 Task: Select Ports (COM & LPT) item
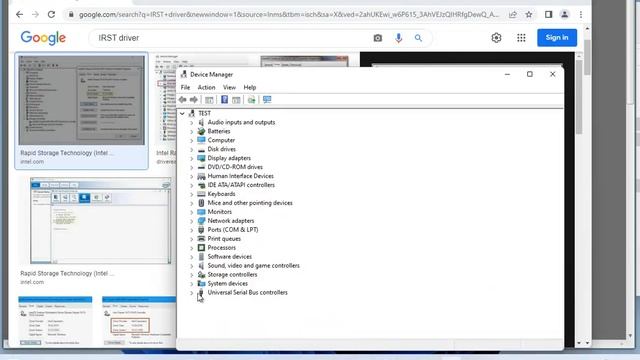[x=233, y=230]
